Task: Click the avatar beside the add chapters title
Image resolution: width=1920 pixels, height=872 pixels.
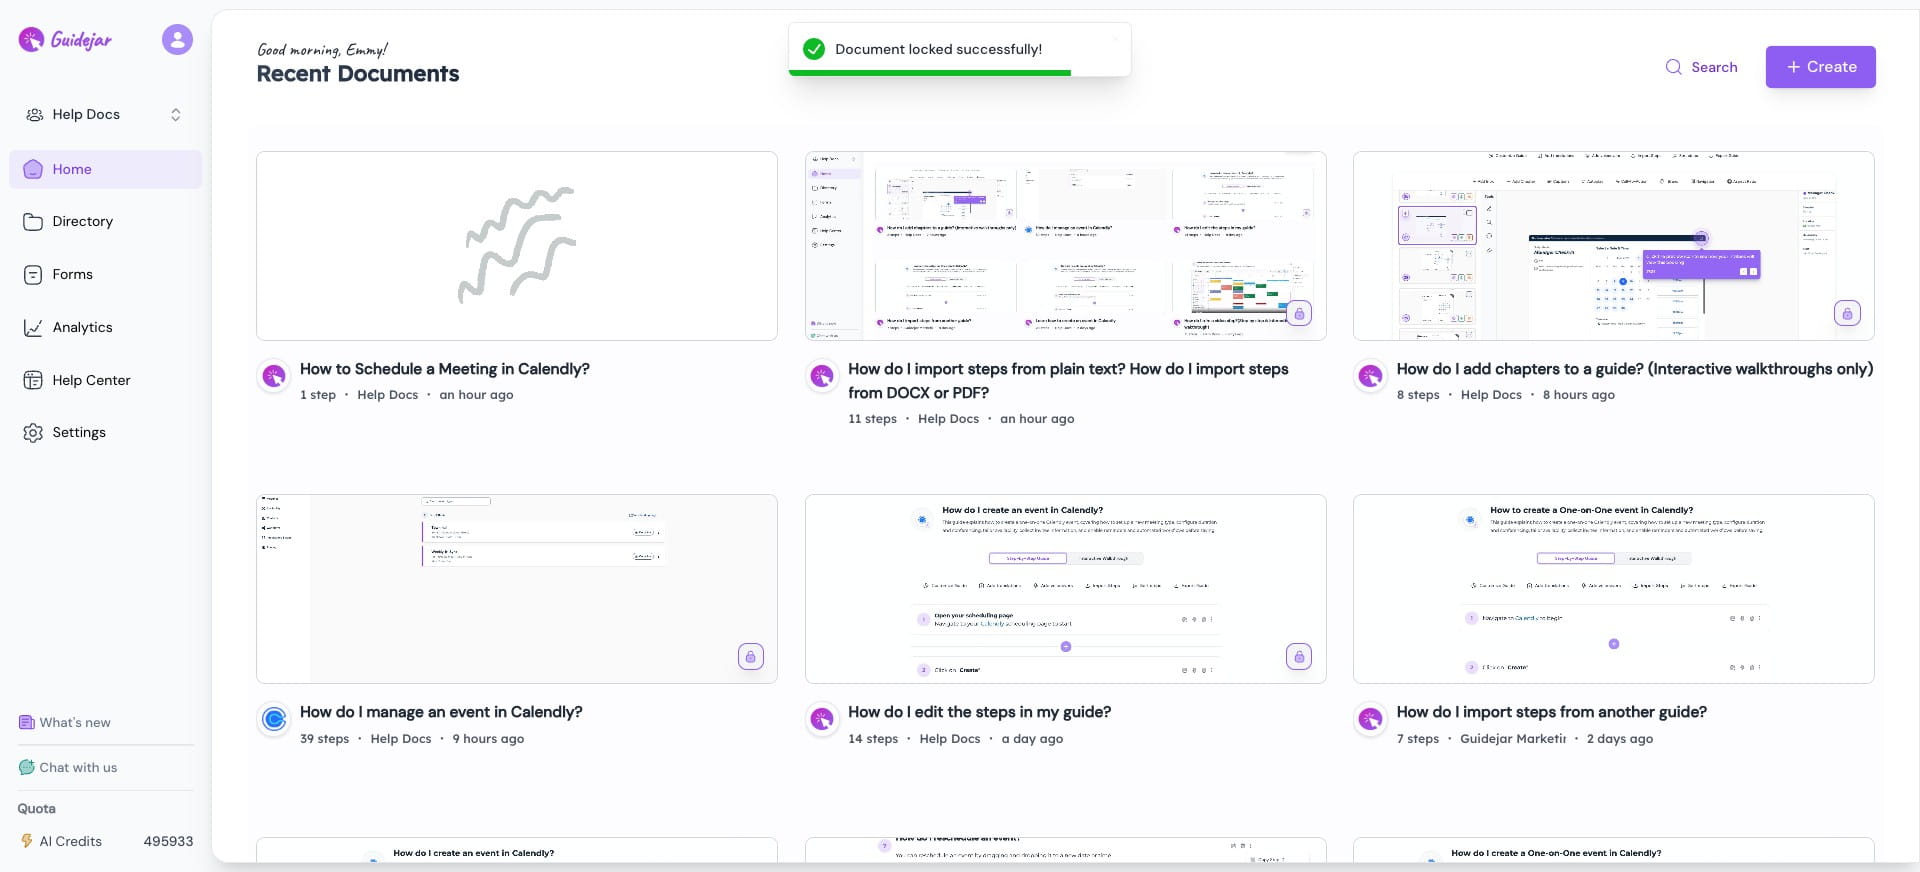Action: pyautogui.click(x=1370, y=376)
